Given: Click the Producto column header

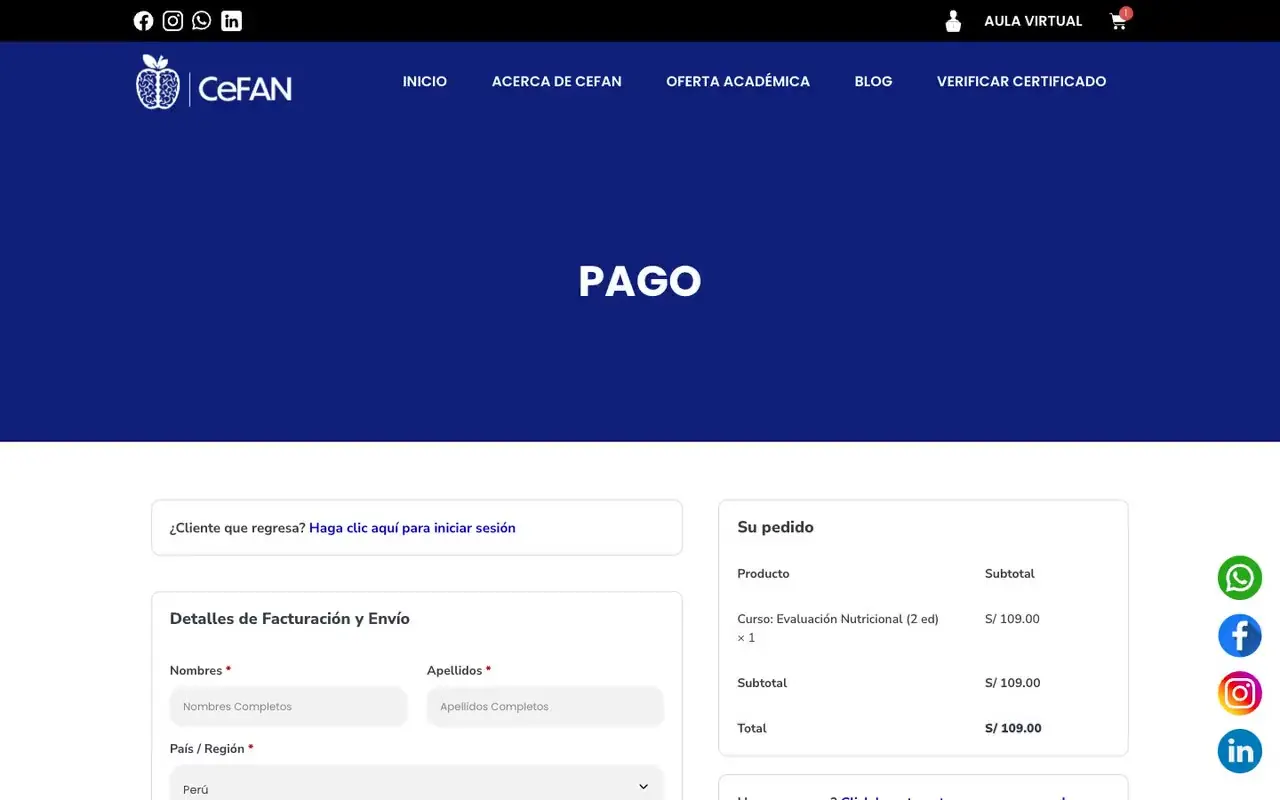Looking at the screenshot, I should pos(763,574).
